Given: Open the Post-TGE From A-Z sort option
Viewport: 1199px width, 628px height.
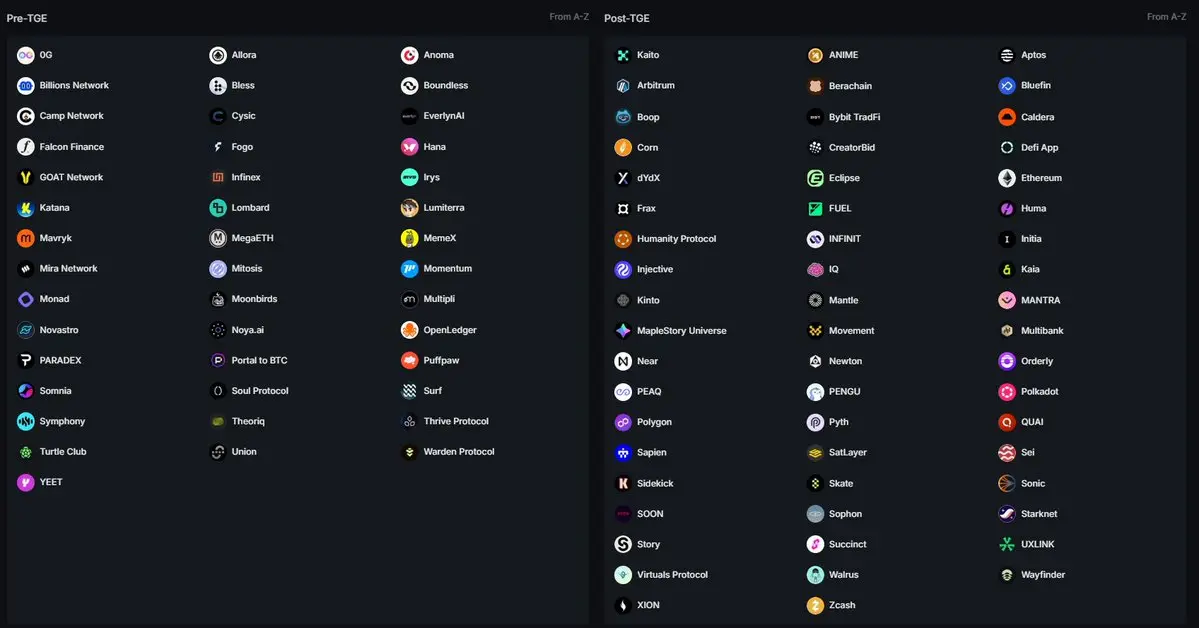Looking at the screenshot, I should tap(1167, 17).
